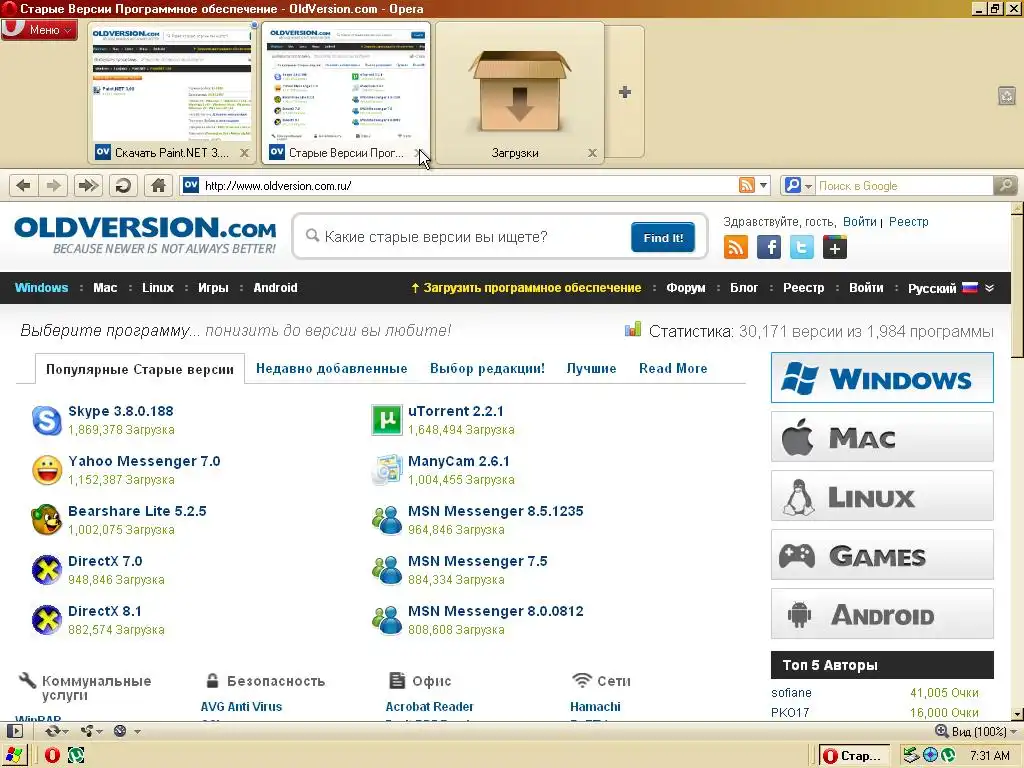The width and height of the screenshot is (1024, 768).
Task: Switch to the Лучшие tab
Action: click(591, 368)
